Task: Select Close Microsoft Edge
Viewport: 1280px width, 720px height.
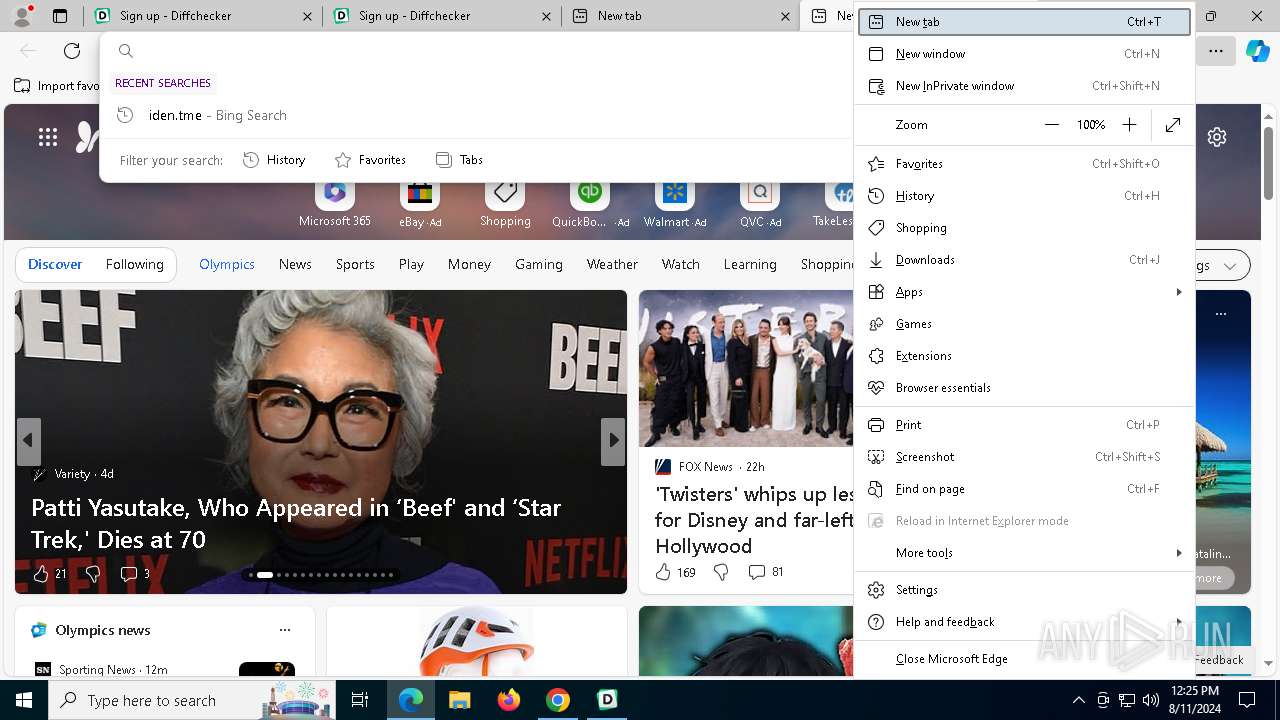Action: point(1025,659)
